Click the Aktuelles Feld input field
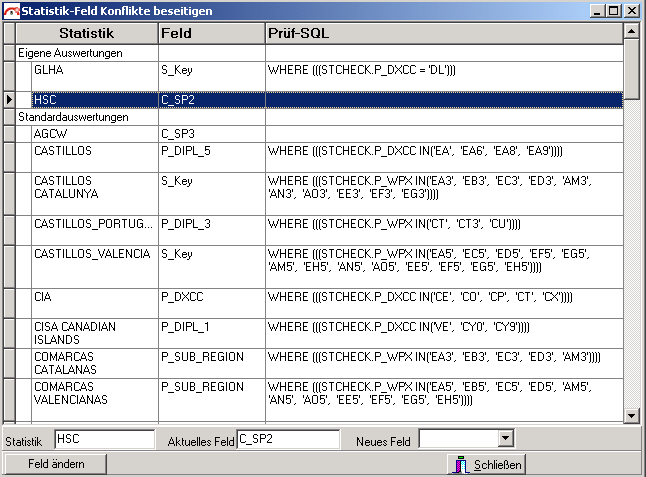This screenshot has width=646, height=477. (x=288, y=439)
